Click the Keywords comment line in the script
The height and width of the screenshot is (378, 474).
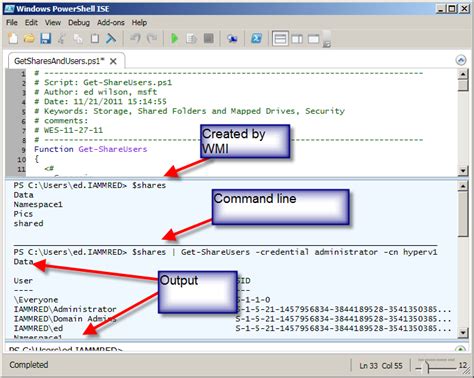point(189,111)
